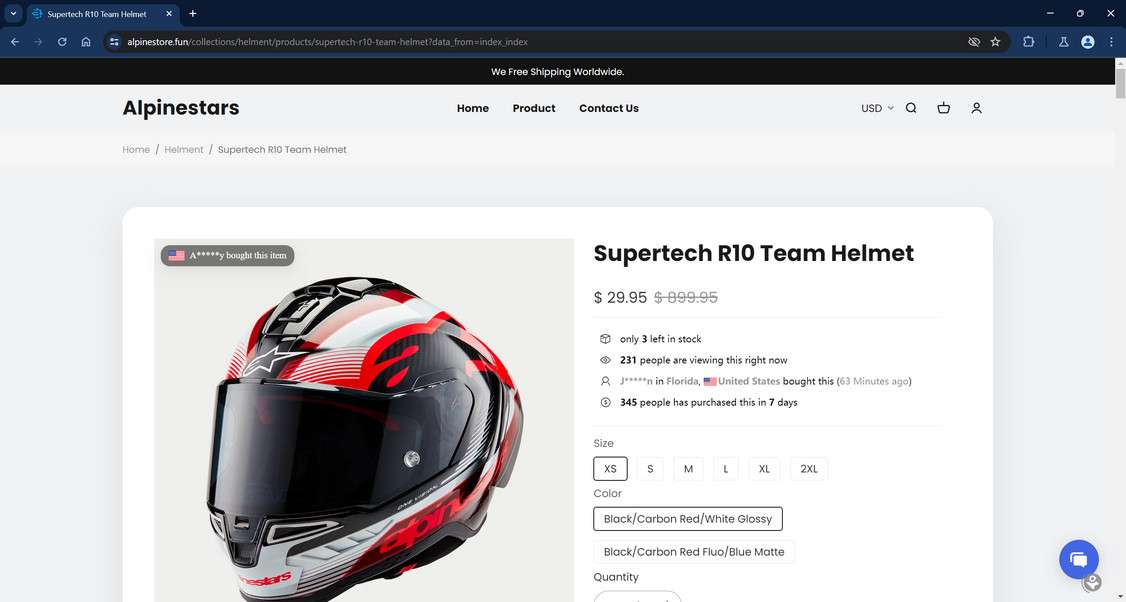Go to browser home icon
The image size is (1126, 602).
(x=85, y=42)
